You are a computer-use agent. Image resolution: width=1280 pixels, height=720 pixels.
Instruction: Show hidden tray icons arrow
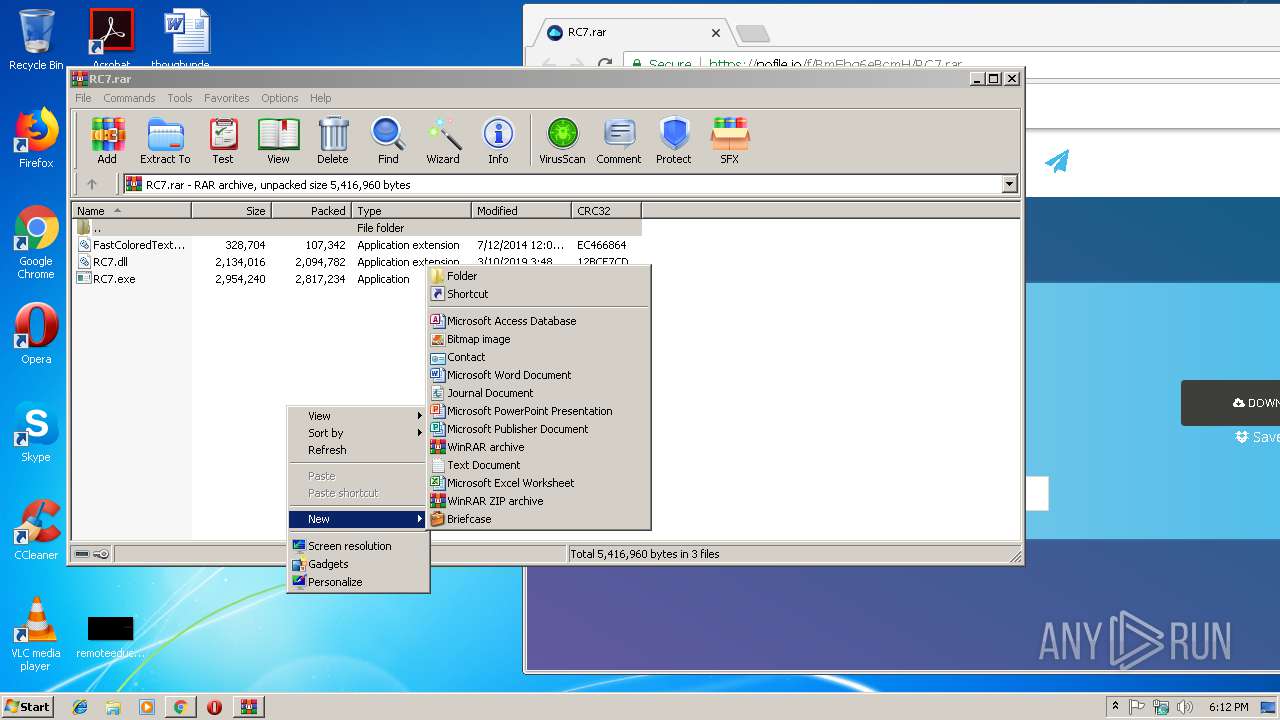[1115, 707]
